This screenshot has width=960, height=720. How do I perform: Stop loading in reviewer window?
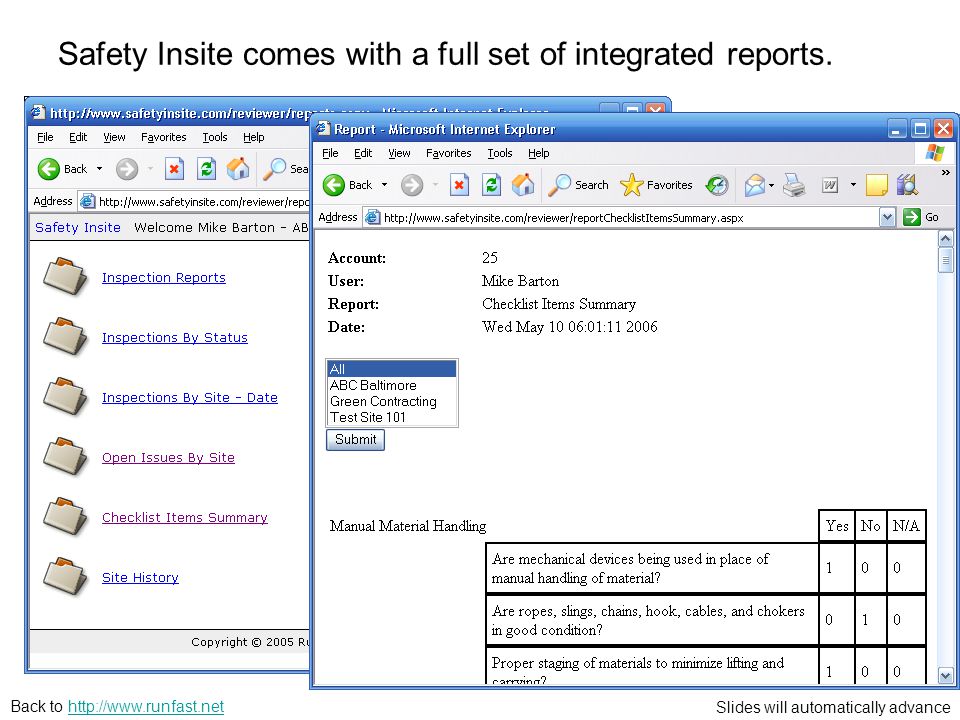coord(174,169)
